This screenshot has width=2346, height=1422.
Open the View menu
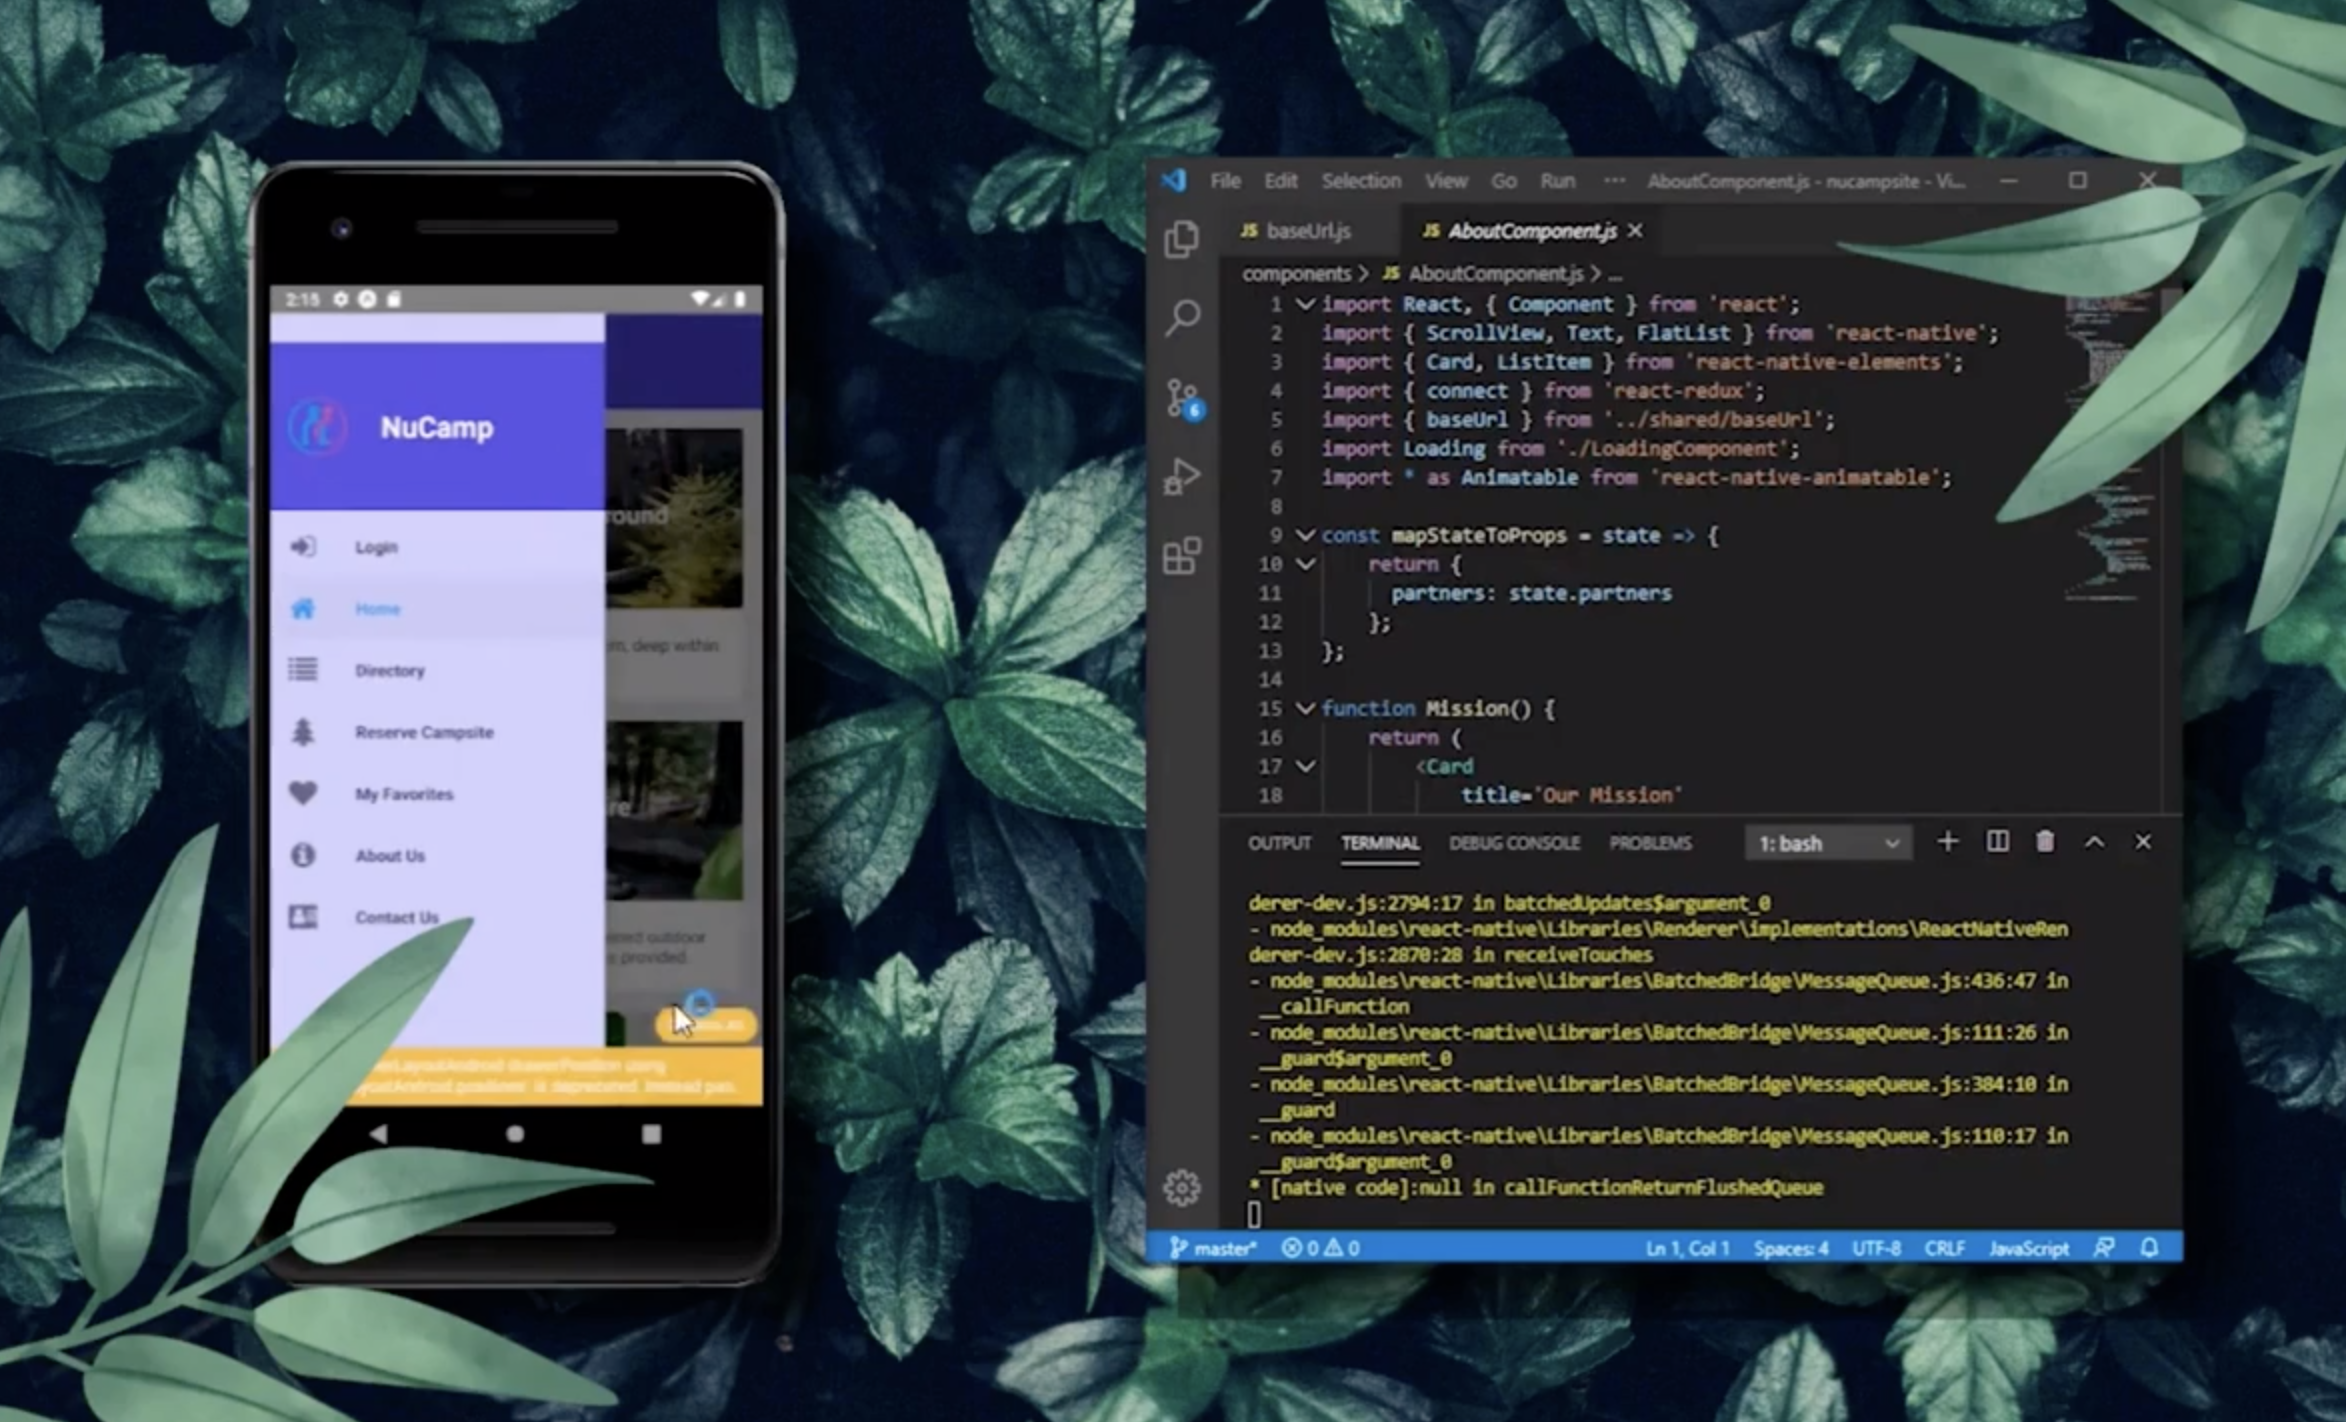click(x=1446, y=181)
